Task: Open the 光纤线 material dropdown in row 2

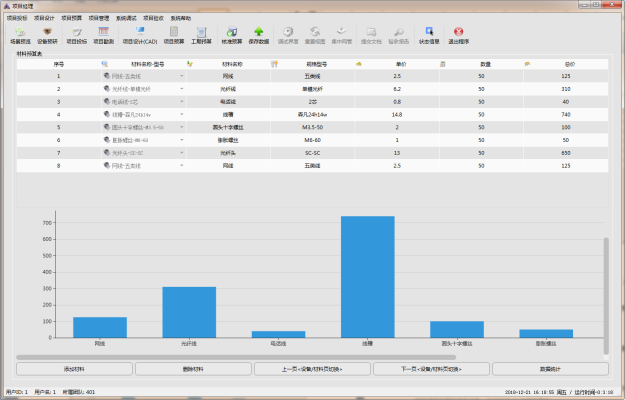Action: (181, 89)
